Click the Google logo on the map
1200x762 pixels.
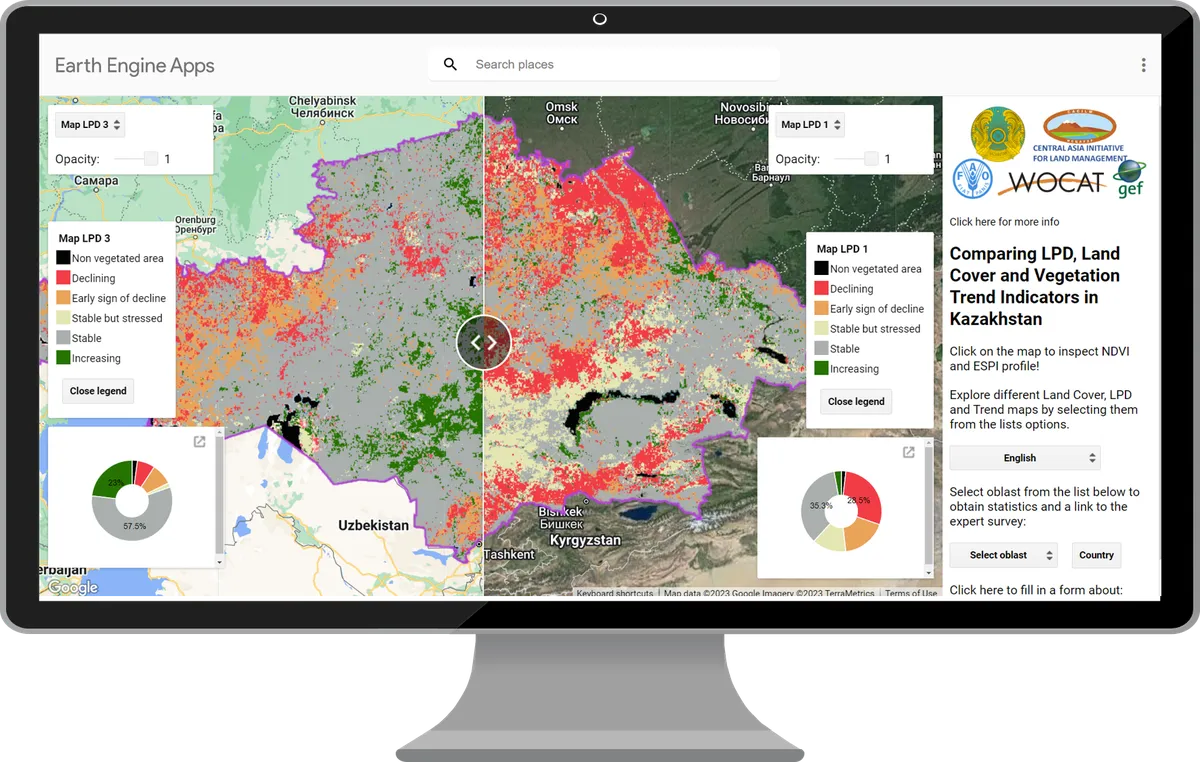73,587
